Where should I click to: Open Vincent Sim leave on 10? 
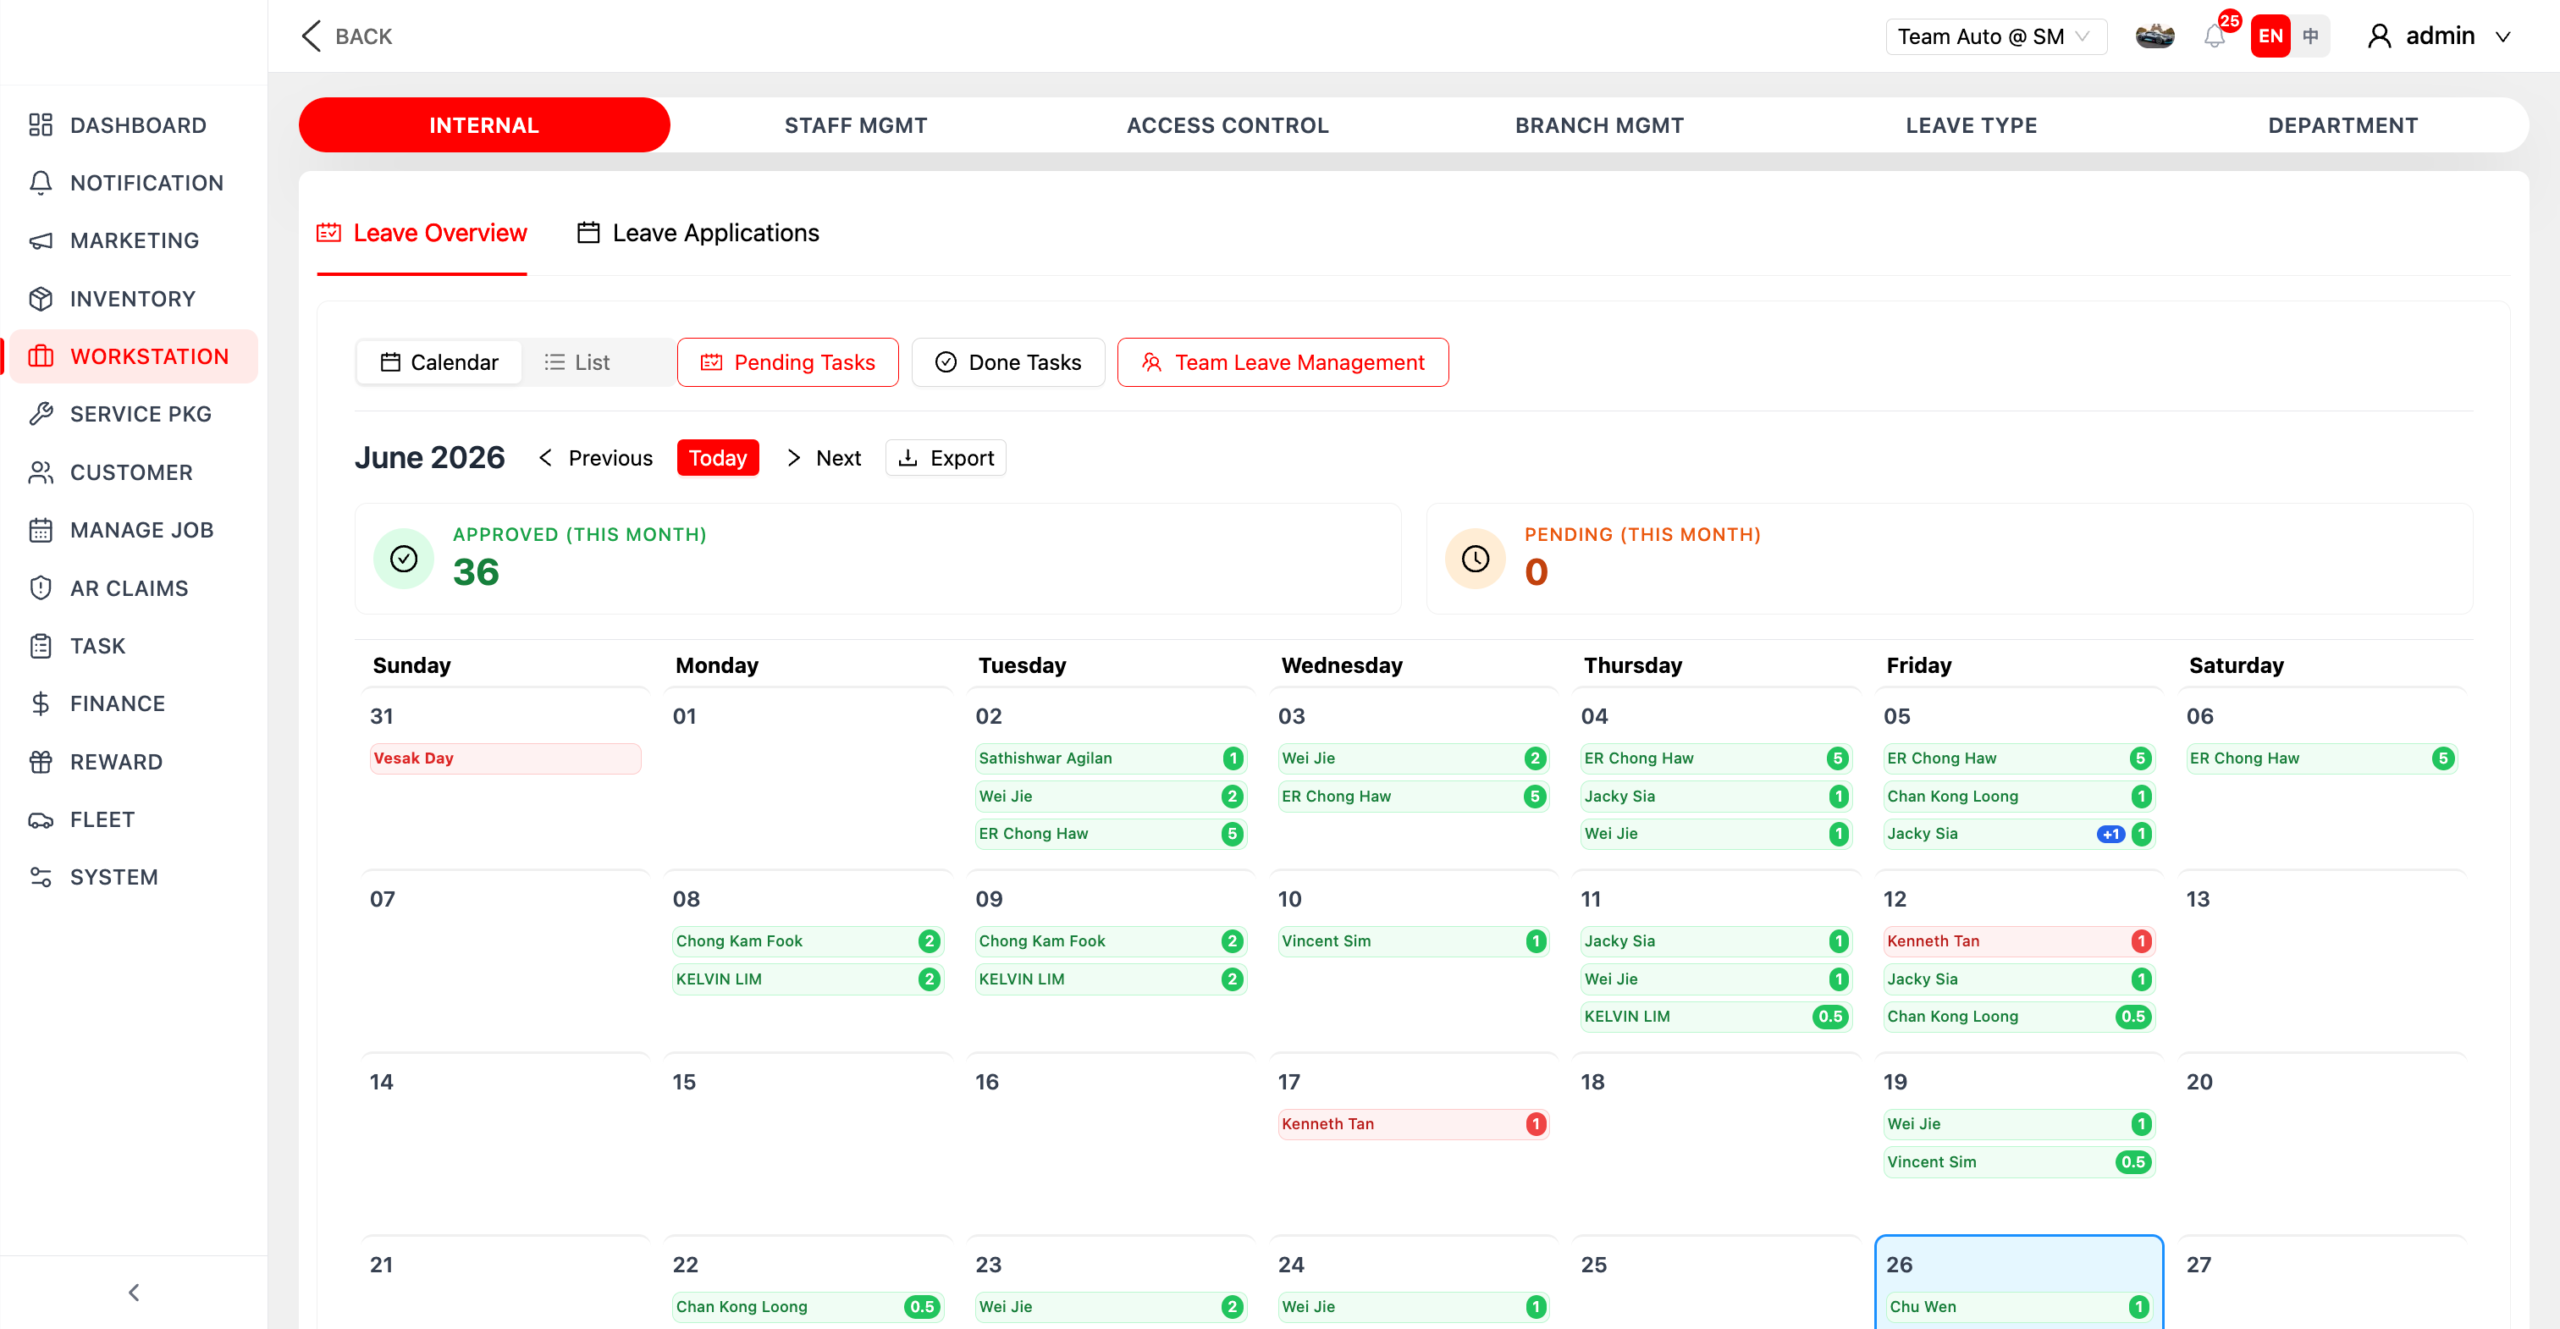pos(1413,941)
